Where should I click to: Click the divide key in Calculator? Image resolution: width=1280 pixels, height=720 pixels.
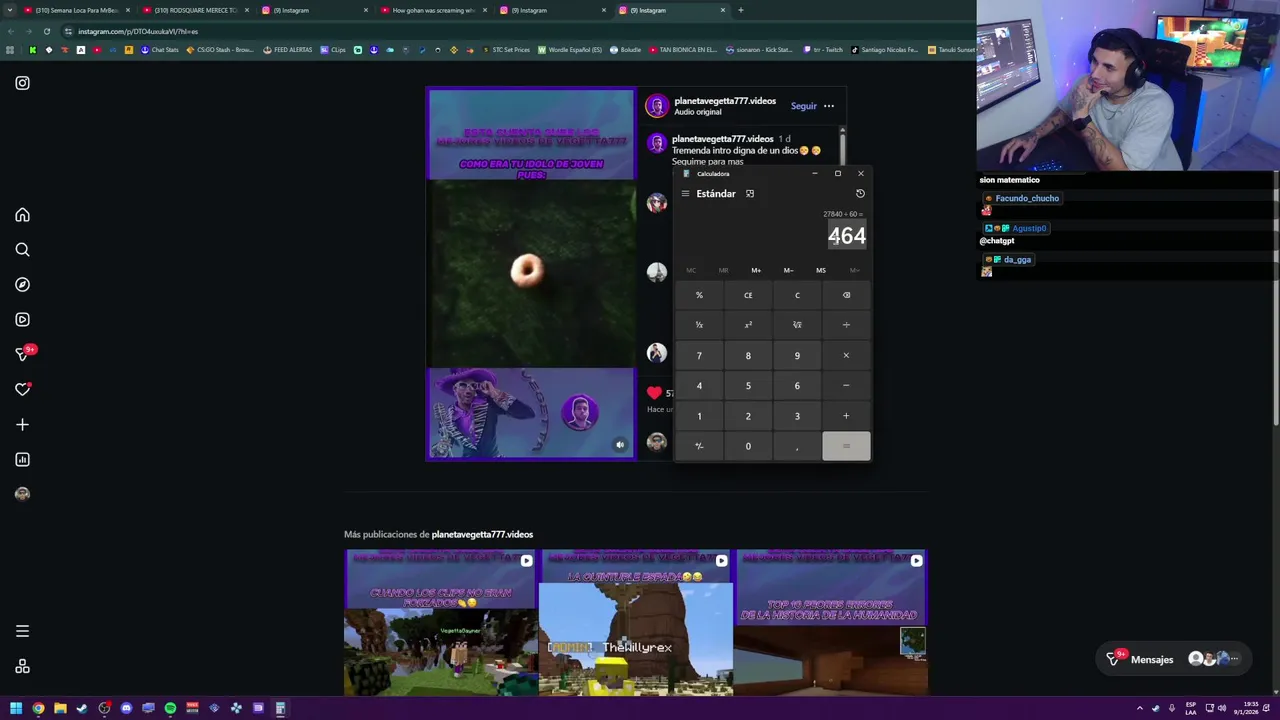click(x=846, y=325)
